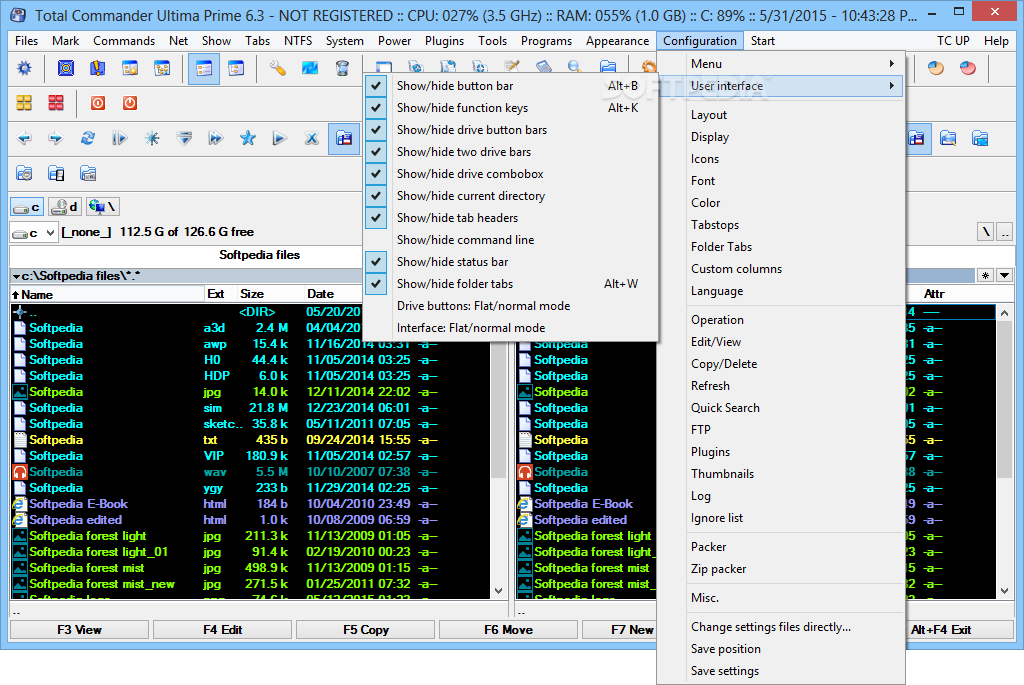Click the blue back arrow icon
This screenshot has width=1024, height=685.
click(24, 138)
